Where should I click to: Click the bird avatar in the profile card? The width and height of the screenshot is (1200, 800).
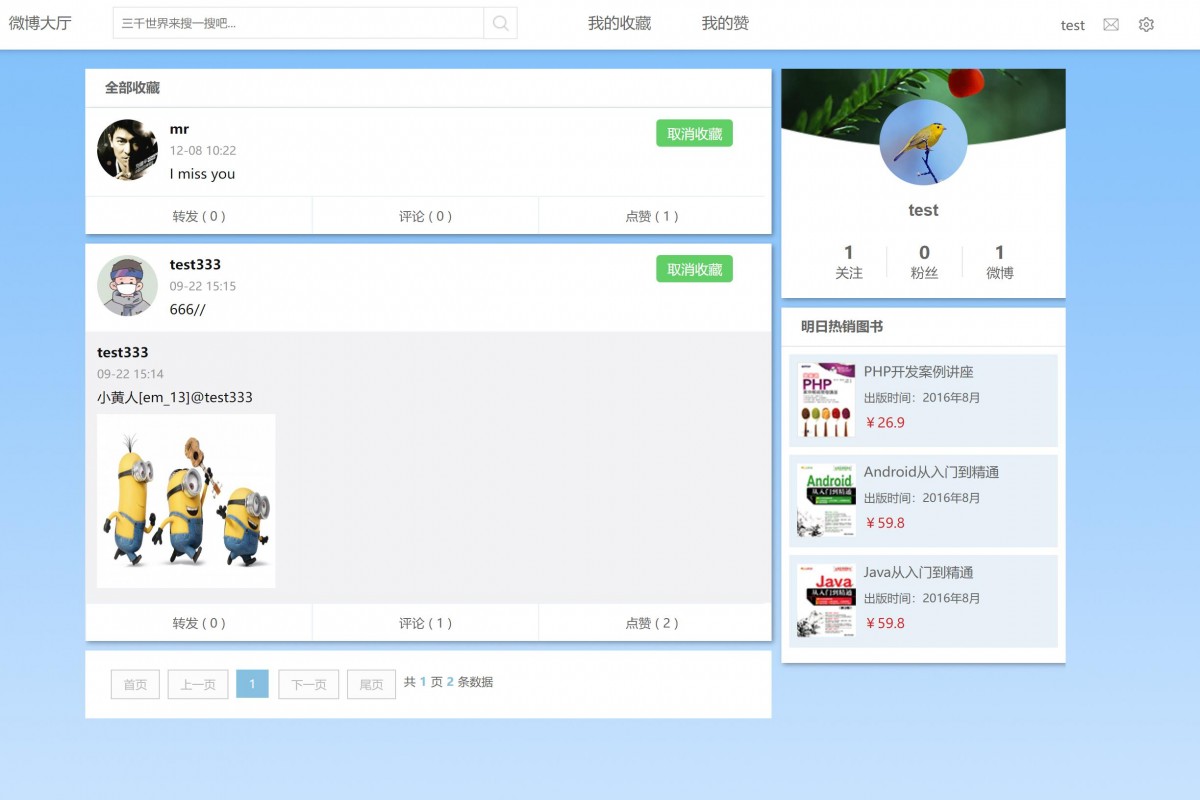923,143
